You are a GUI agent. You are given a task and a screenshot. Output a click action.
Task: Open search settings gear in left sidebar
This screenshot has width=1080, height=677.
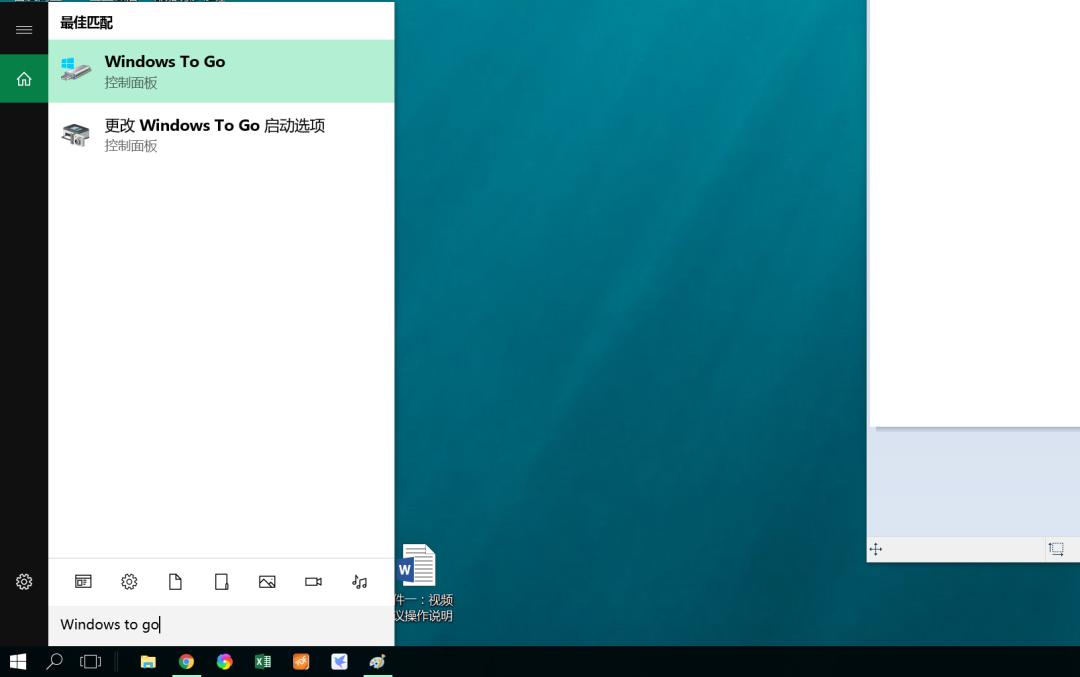(24, 581)
